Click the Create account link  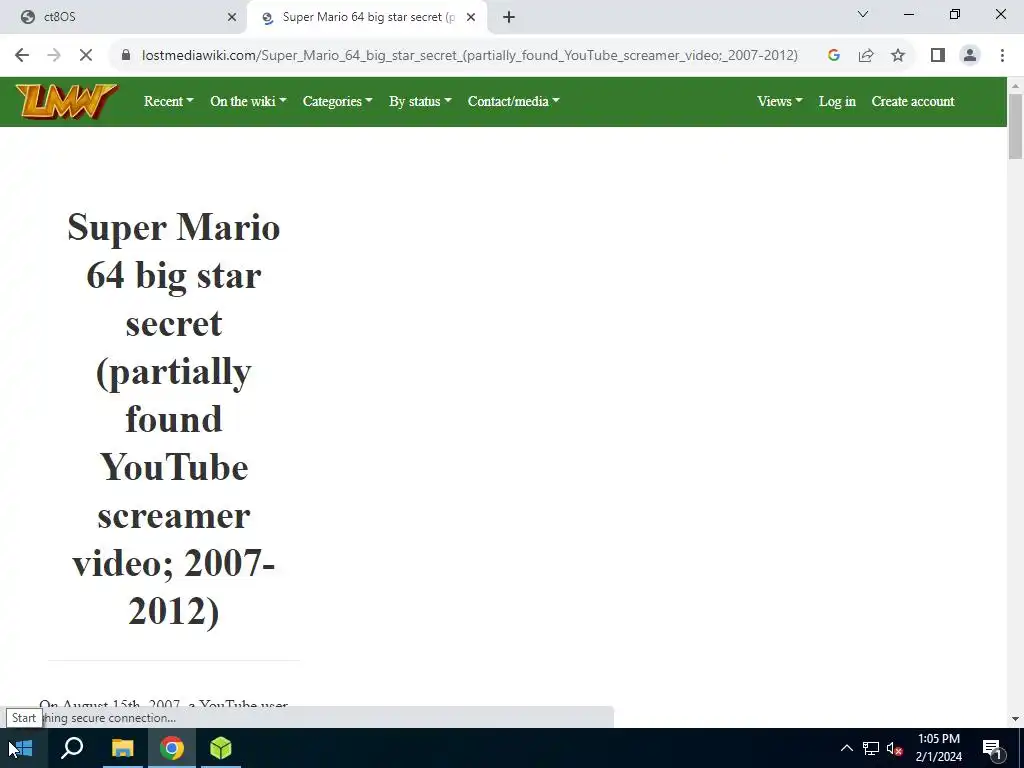(x=913, y=101)
